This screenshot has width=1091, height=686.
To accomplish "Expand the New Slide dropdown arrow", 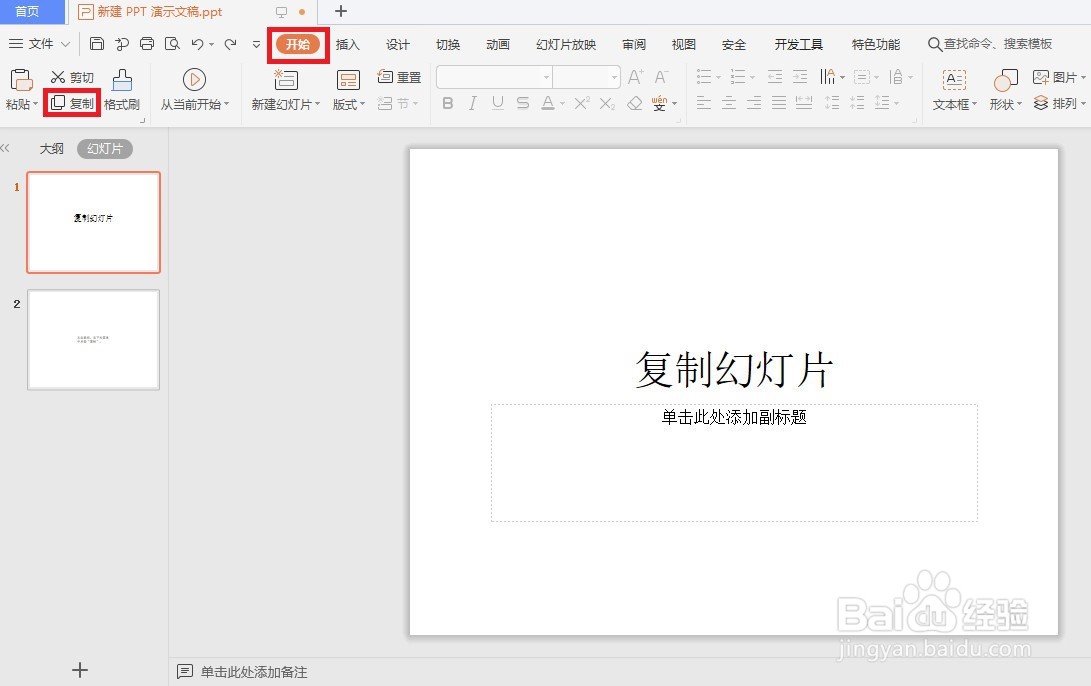I will pyautogui.click(x=317, y=104).
